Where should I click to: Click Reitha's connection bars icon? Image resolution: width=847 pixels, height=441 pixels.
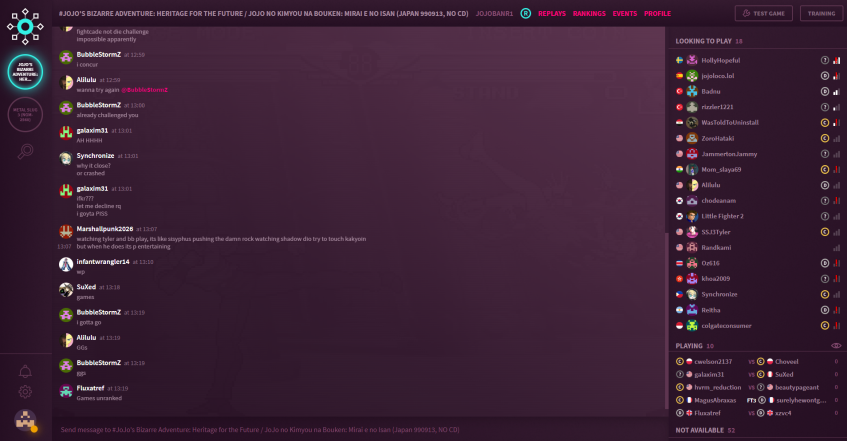click(x=836, y=310)
